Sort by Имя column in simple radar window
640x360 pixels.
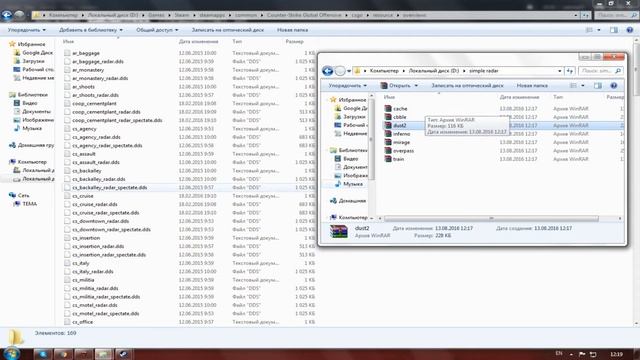[389, 97]
